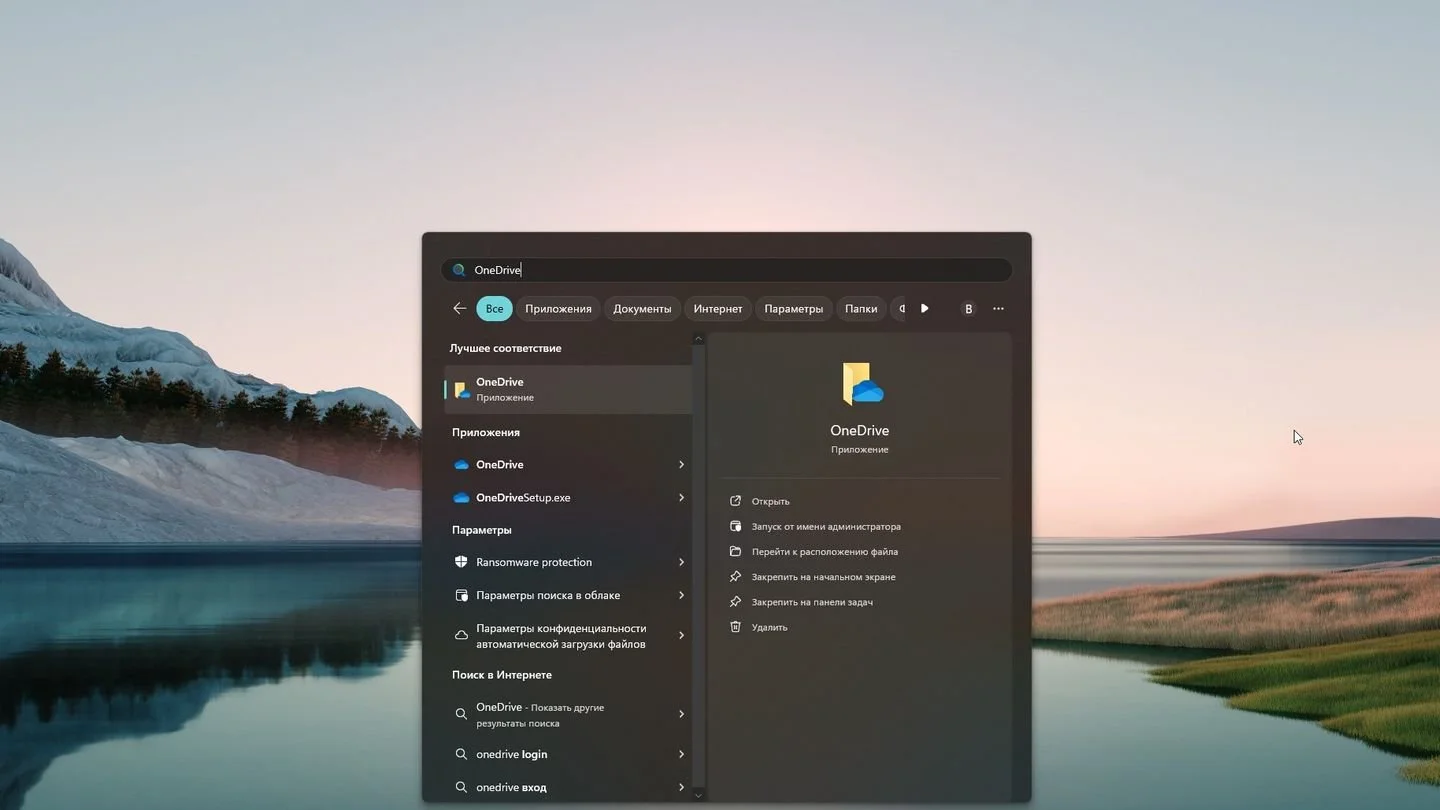Click the results list scroll-down arrow
This screenshot has width=1440, height=810.
coord(698,795)
